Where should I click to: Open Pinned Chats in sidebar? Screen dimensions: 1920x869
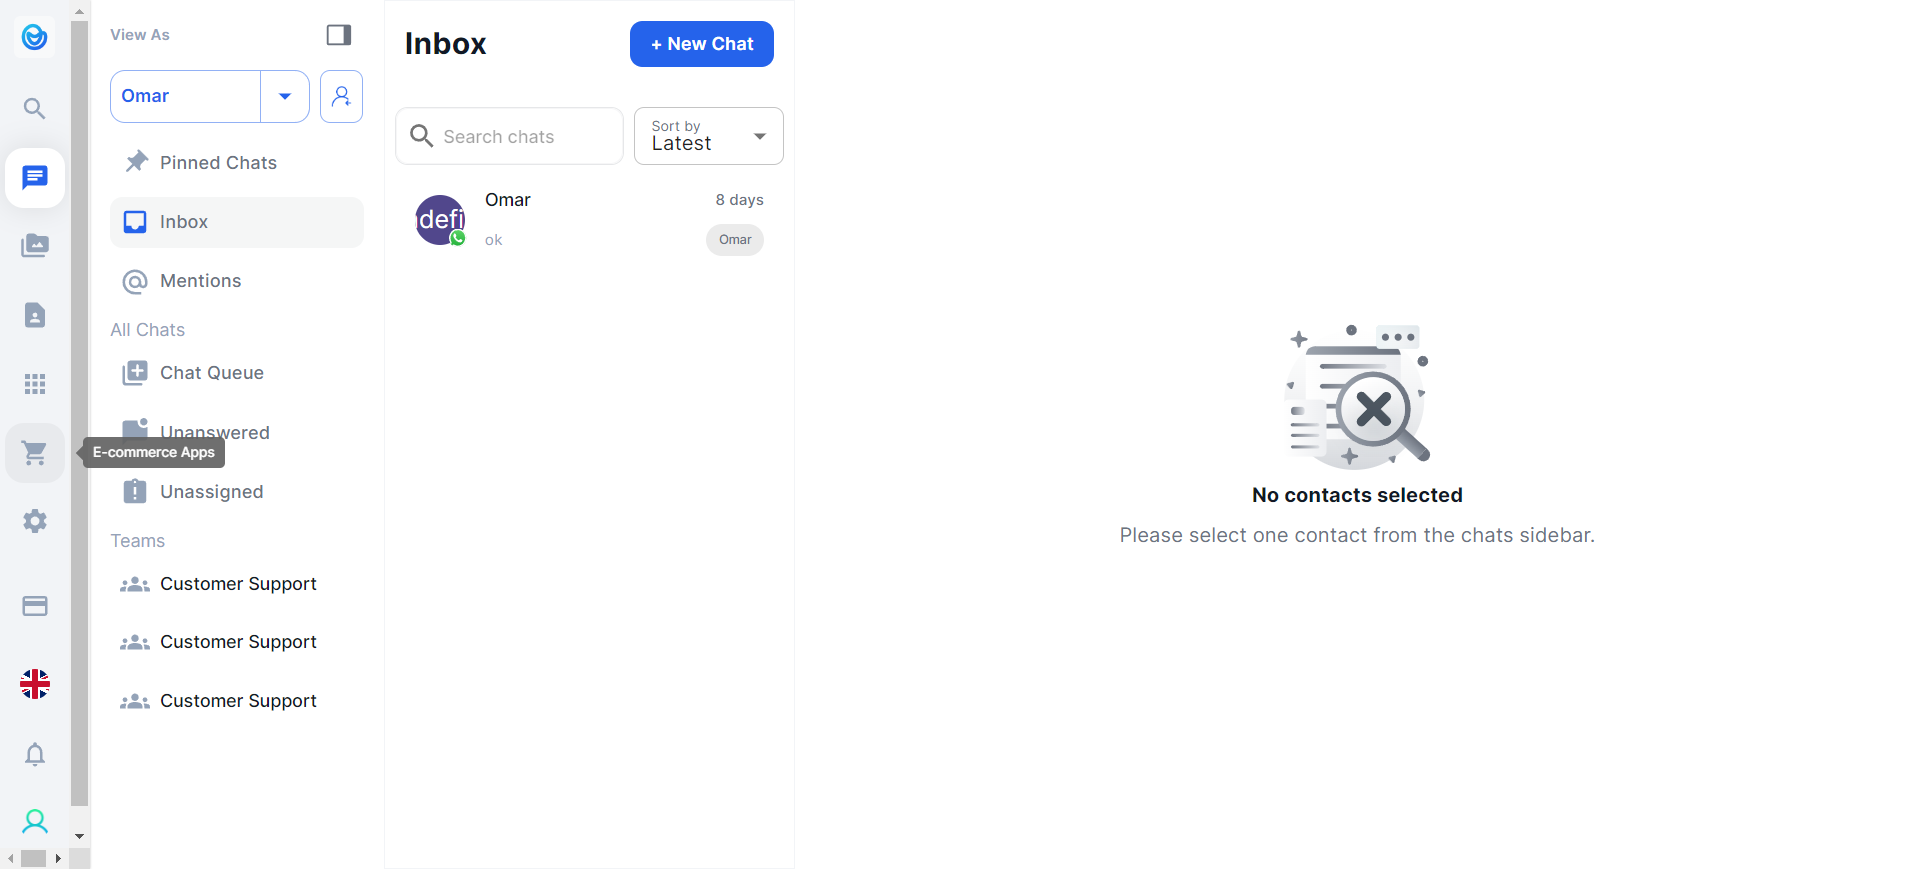pyautogui.click(x=218, y=163)
